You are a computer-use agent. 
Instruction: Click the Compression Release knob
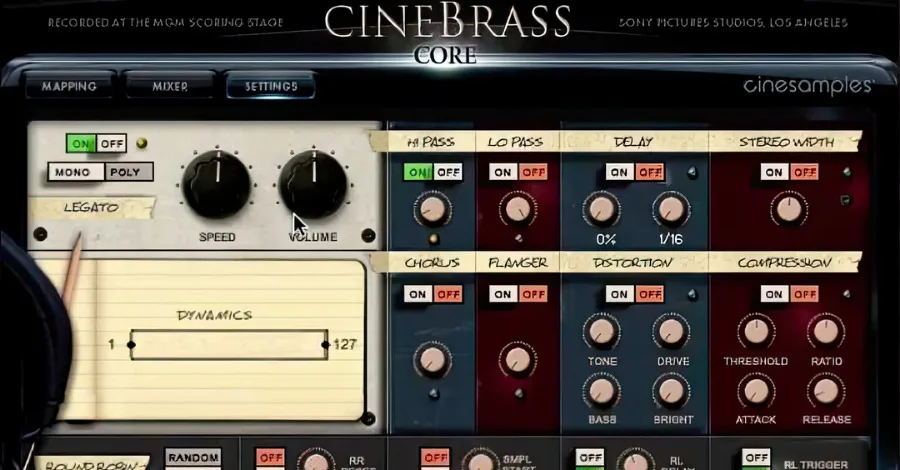click(x=825, y=391)
